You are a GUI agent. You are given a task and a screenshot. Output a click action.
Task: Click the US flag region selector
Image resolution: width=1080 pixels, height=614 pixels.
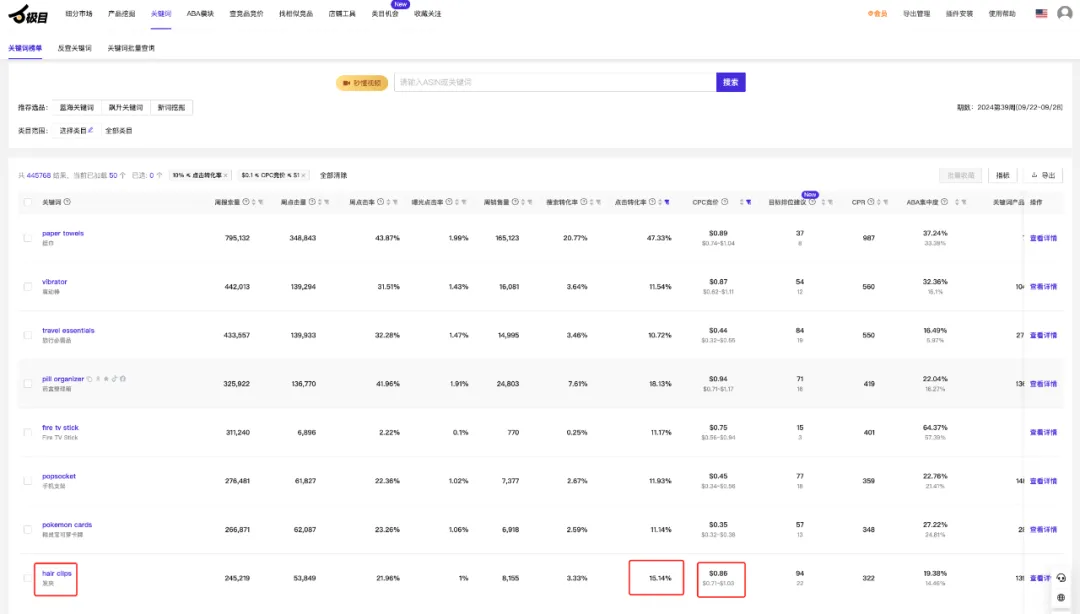point(1041,14)
